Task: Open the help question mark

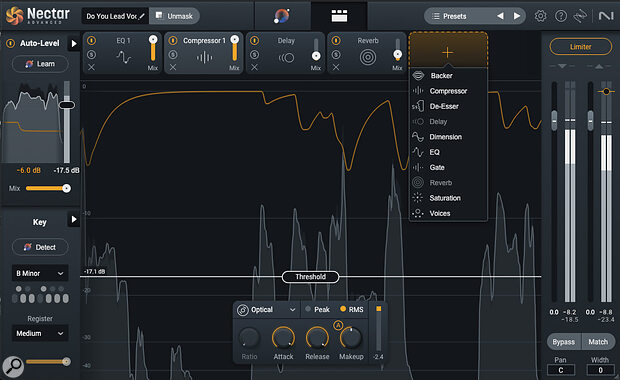Action: point(561,16)
